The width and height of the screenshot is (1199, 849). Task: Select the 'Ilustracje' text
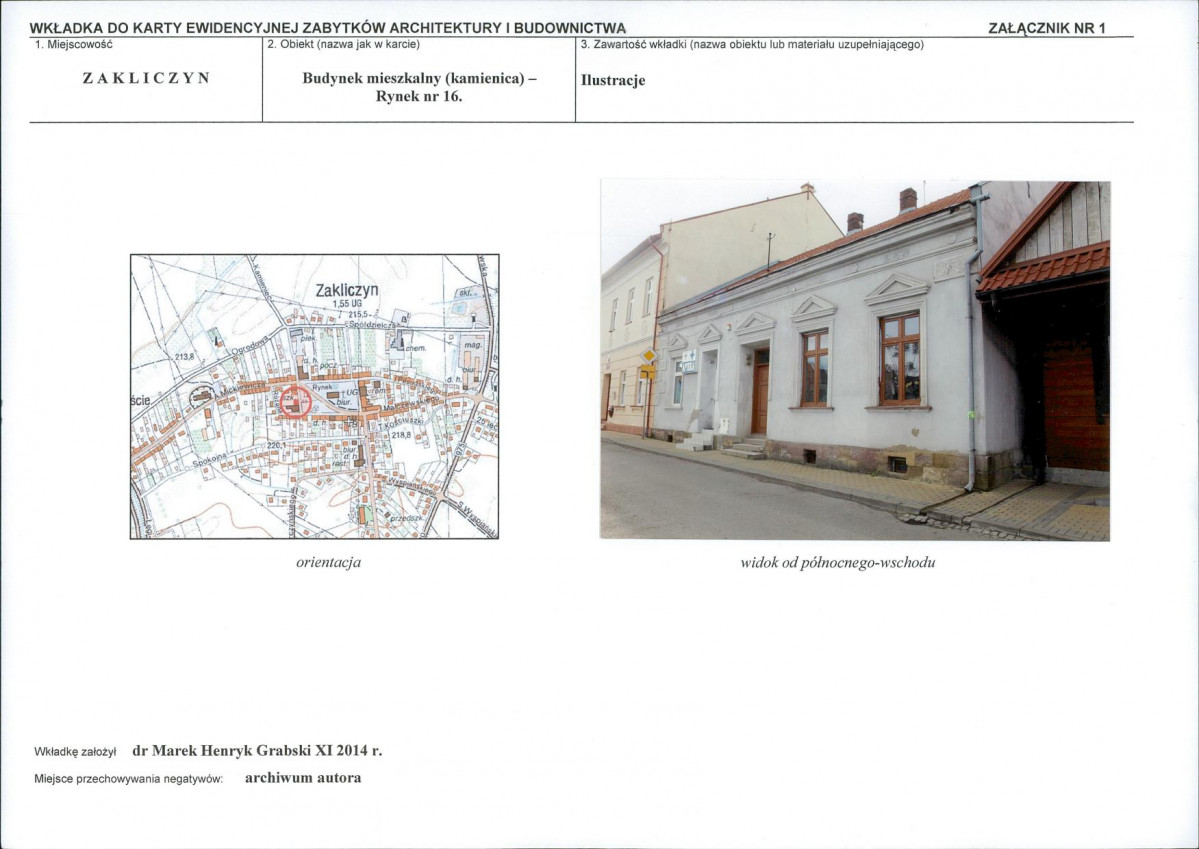pos(613,80)
